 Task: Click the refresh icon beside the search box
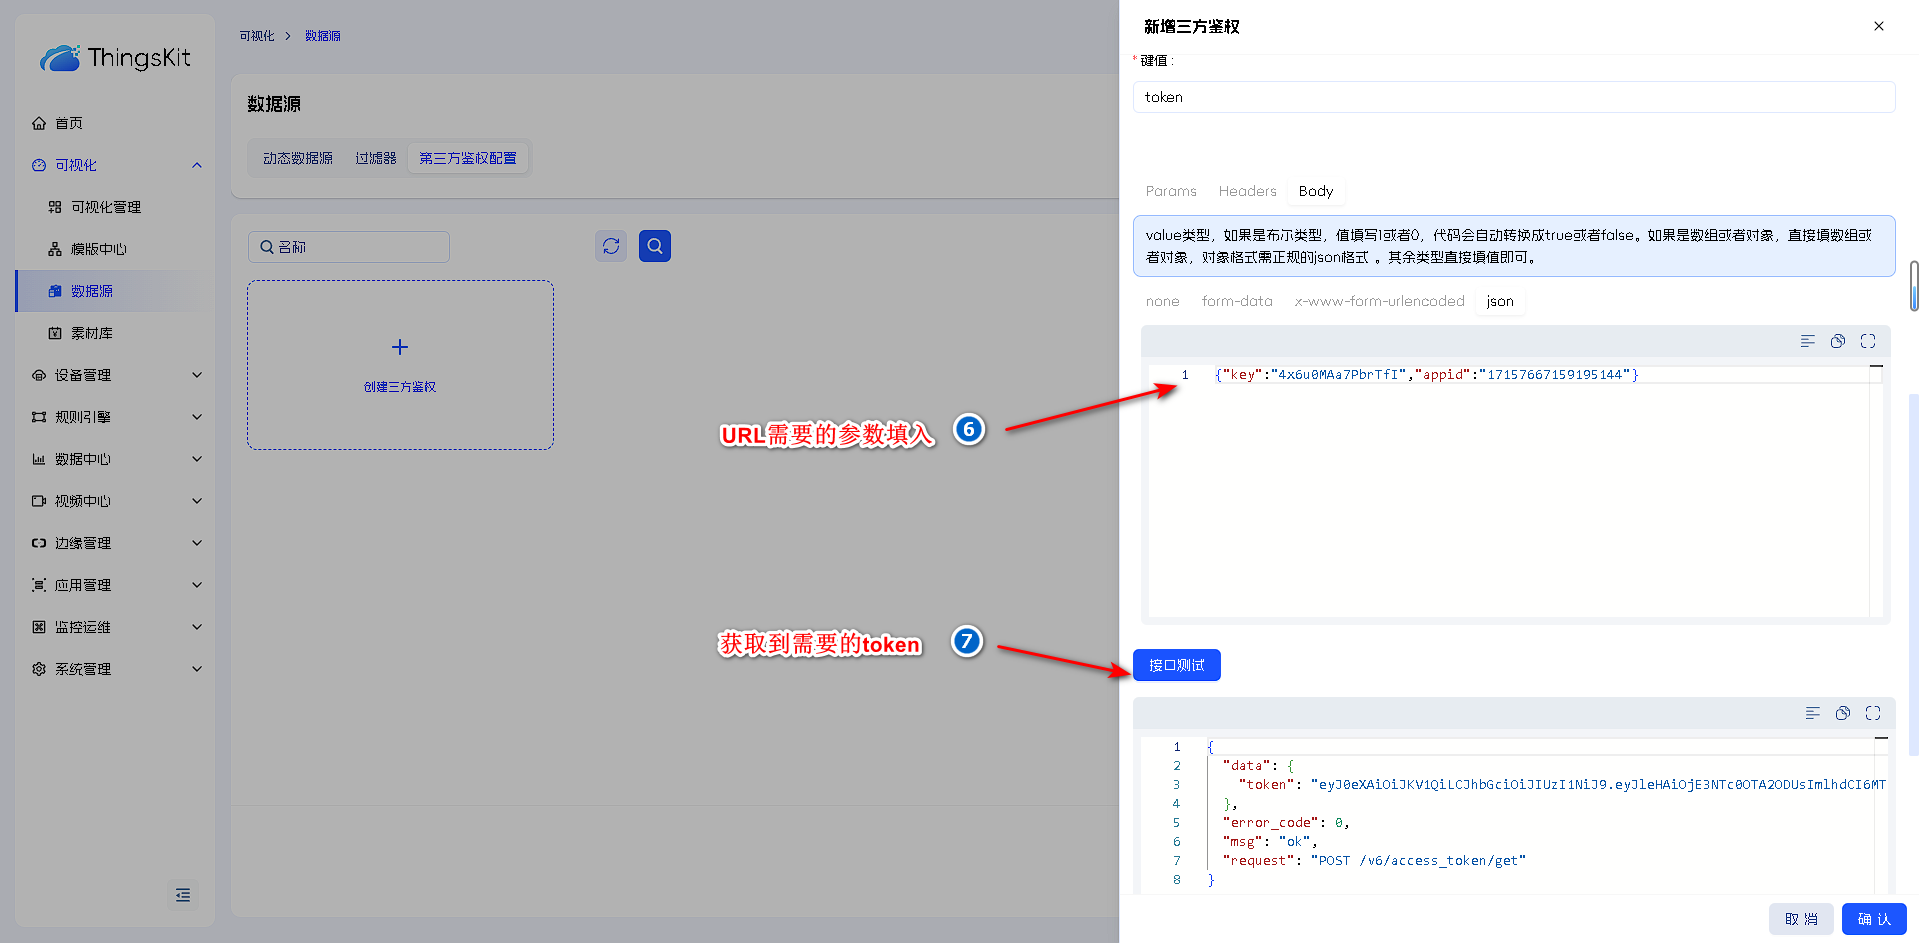tap(611, 246)
